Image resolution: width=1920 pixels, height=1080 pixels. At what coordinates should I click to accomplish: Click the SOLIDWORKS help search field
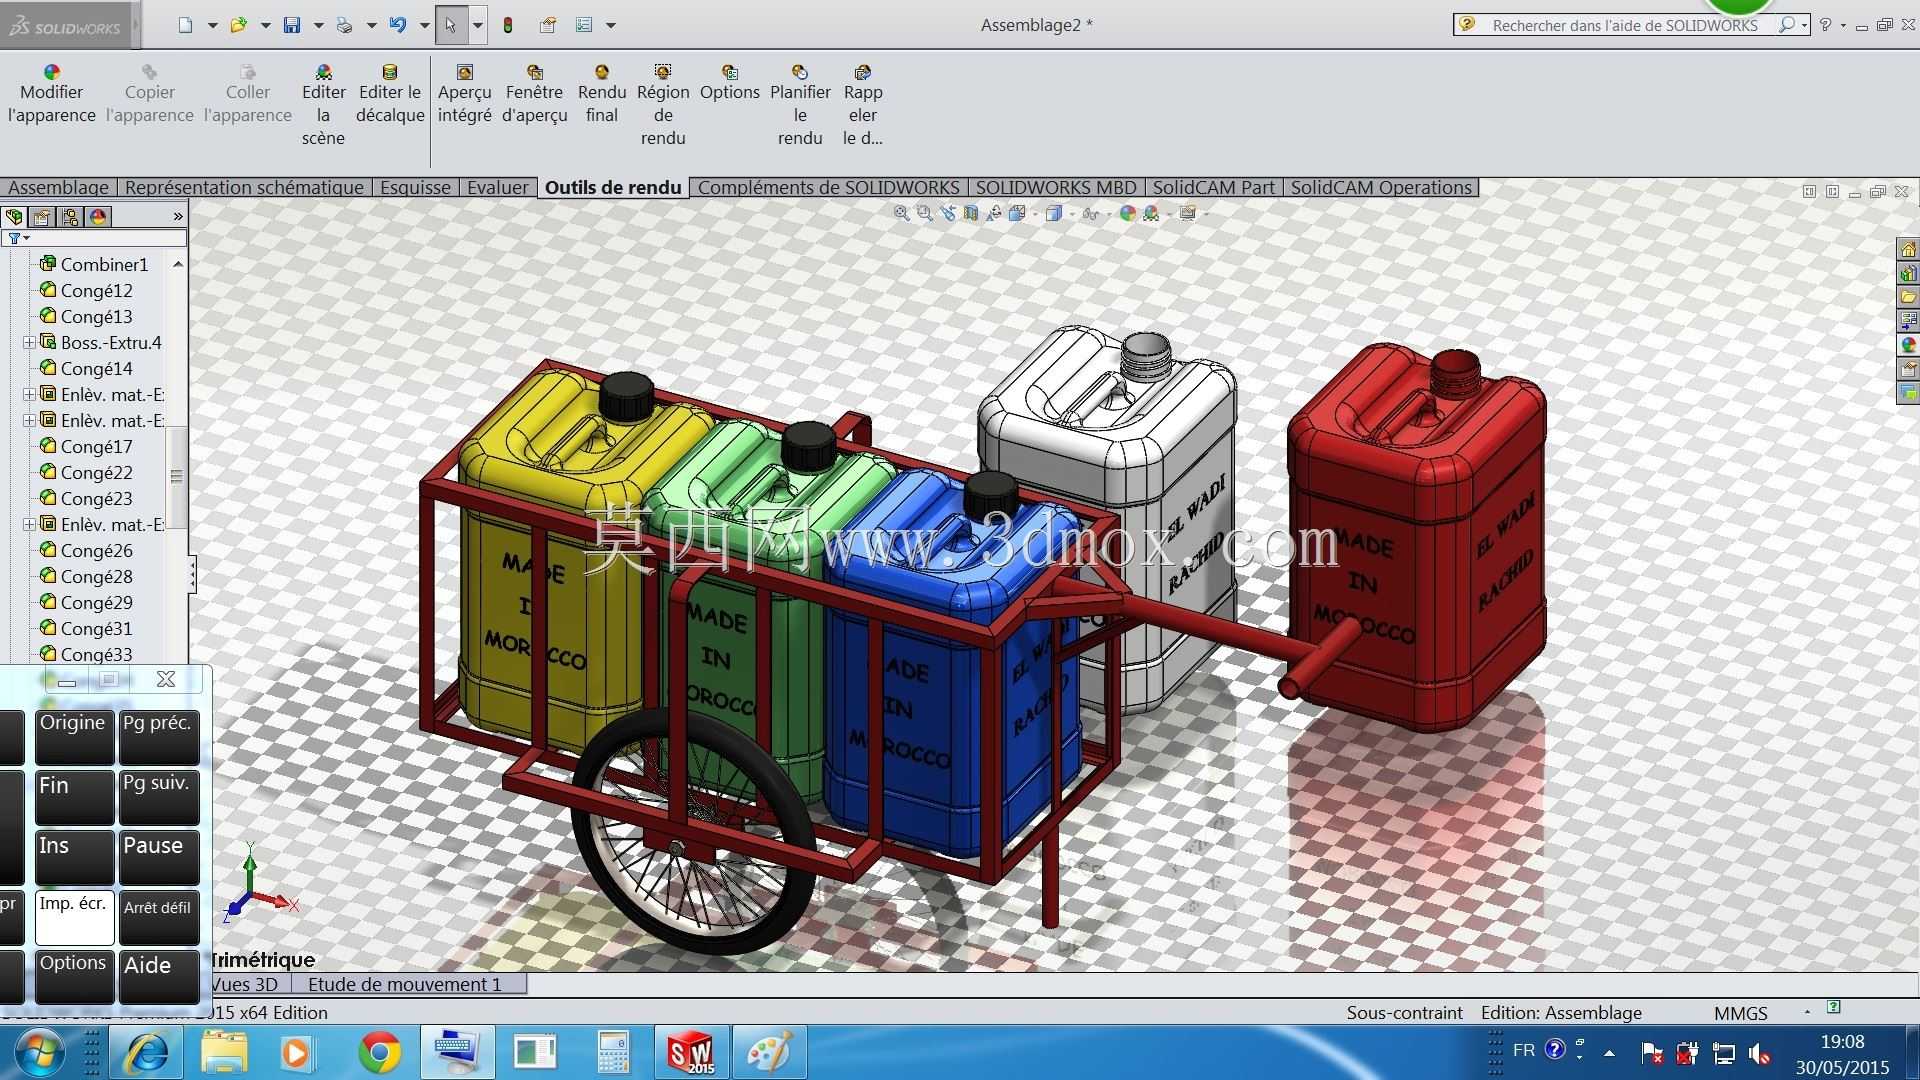pos(1630,25)
